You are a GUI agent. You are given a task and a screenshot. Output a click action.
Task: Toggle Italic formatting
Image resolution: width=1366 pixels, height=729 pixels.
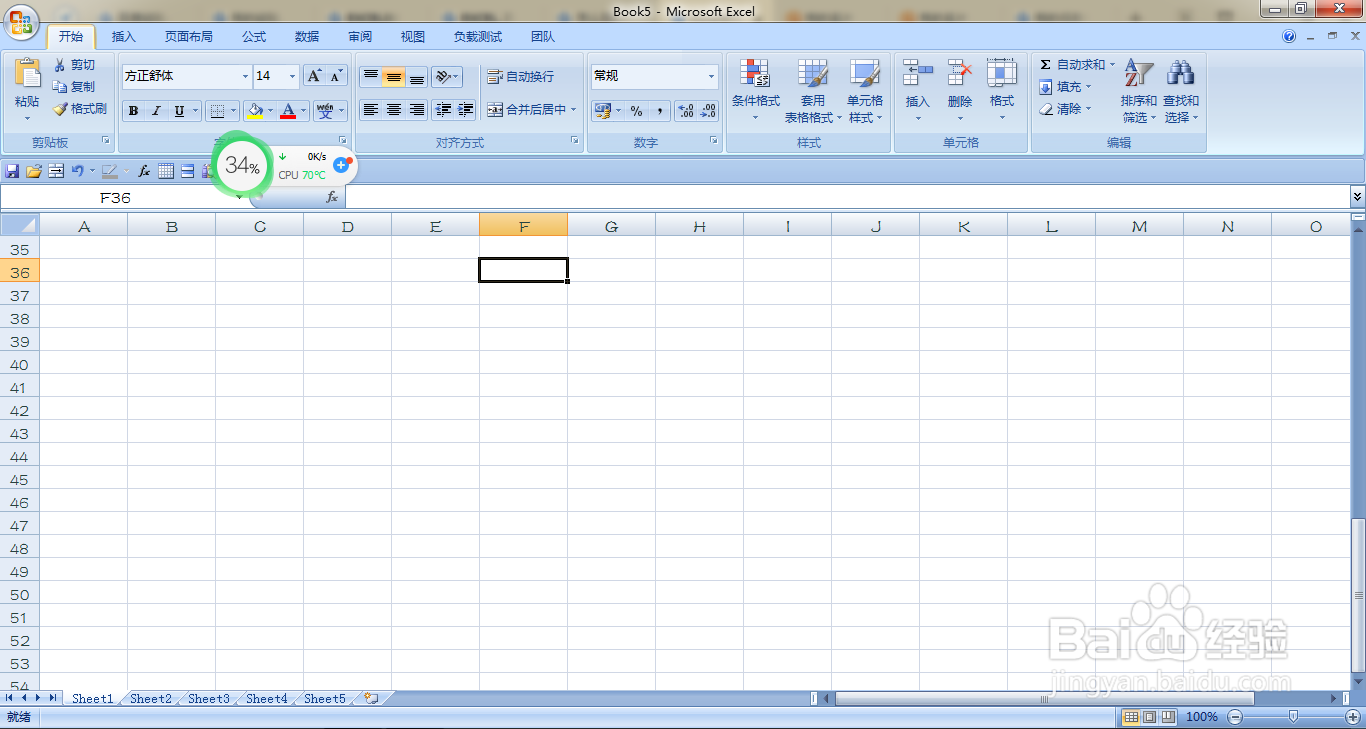(x=156, y=111)
